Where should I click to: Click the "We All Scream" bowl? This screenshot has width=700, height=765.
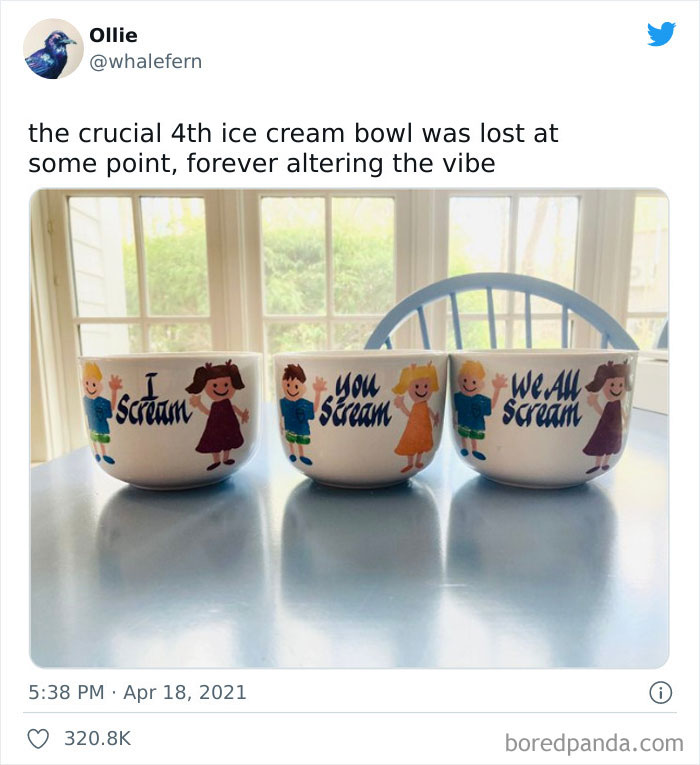tap(542, 420)
